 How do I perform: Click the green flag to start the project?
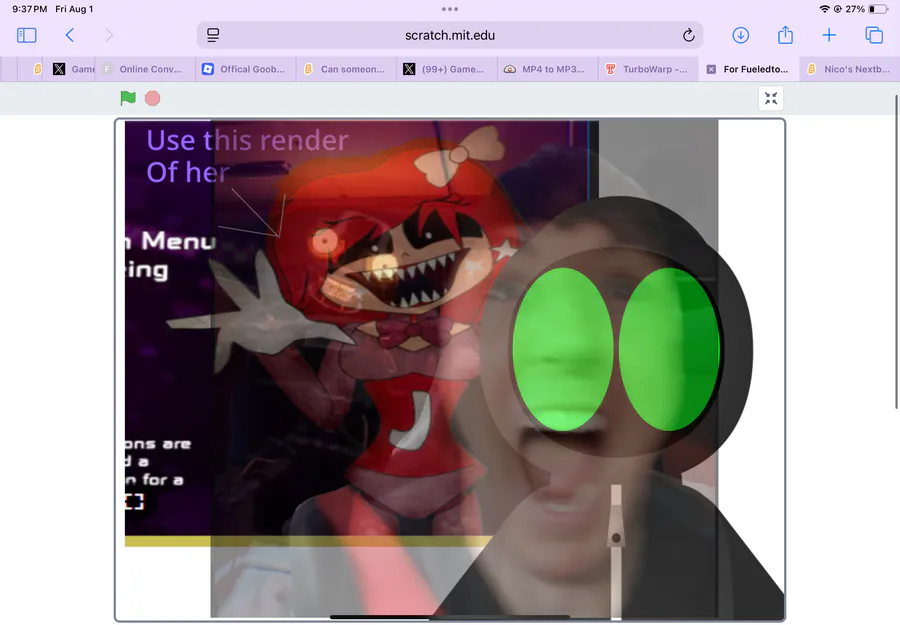(x=128, y=98)
